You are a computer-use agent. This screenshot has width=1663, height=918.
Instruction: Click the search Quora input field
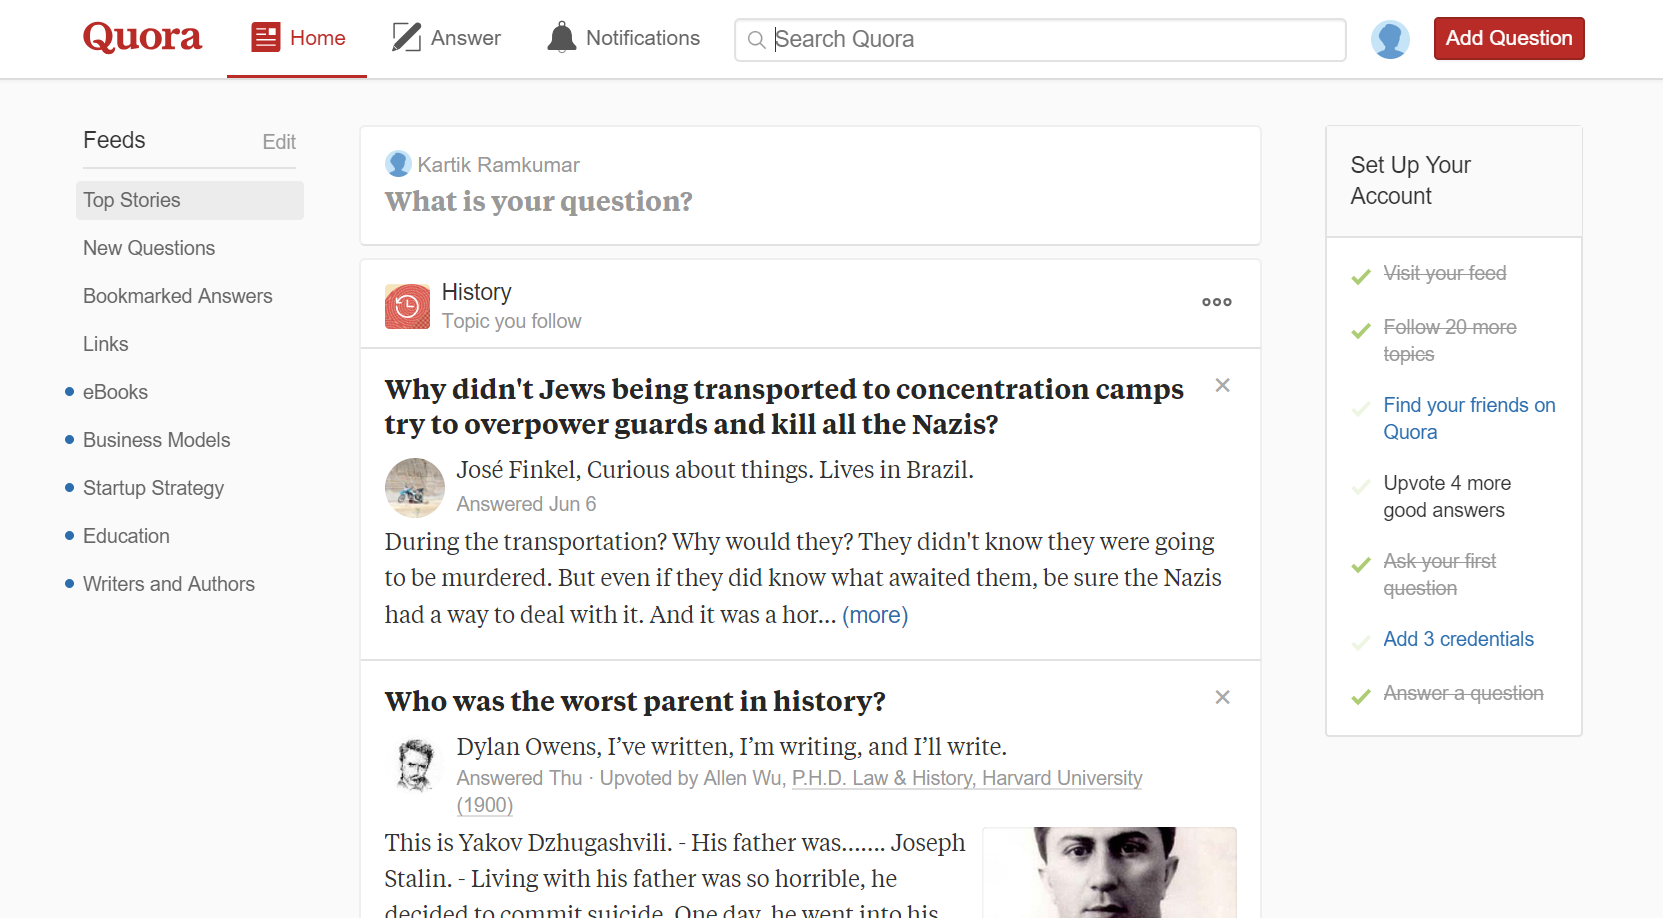[1040, 39]
